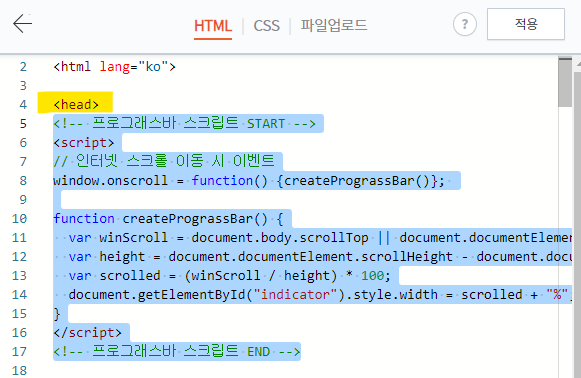
Task: Click line number 18 in the gutter
Action: coord(19,371)
